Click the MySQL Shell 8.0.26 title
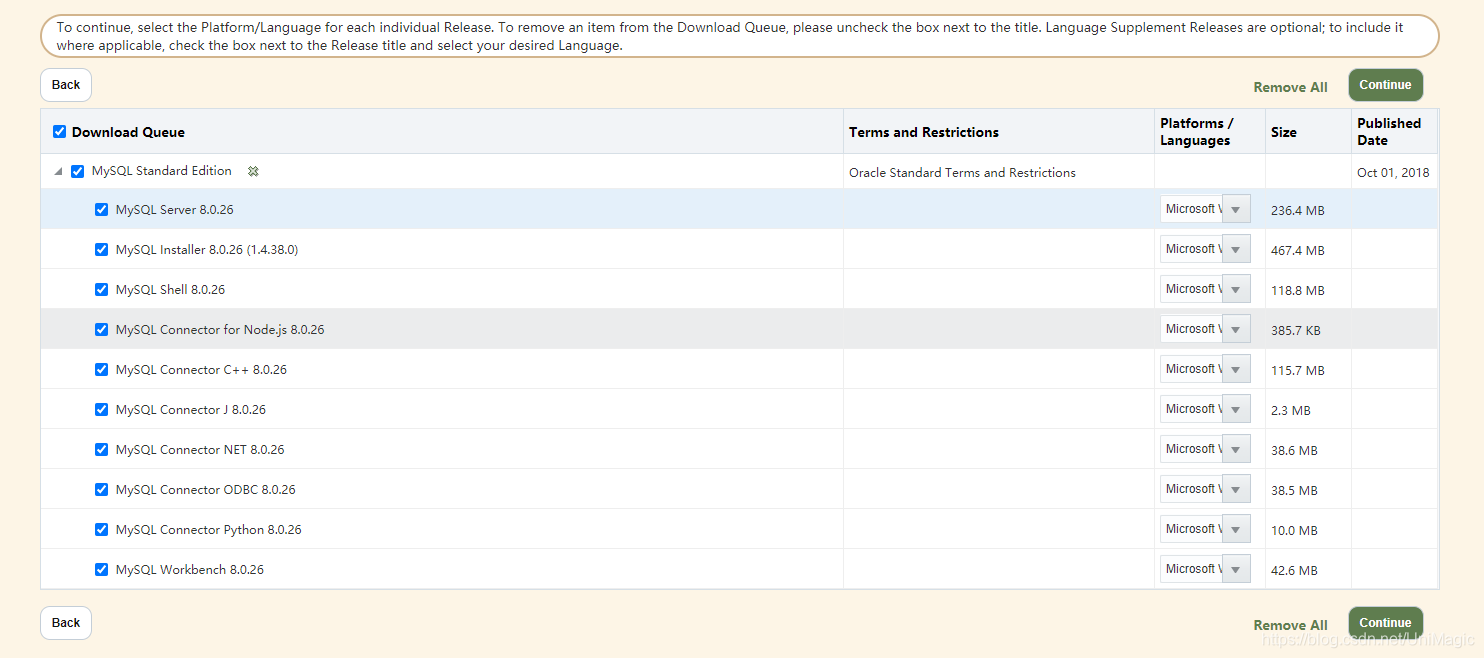Screen dimensions: 1484x658 click(170, 290)
